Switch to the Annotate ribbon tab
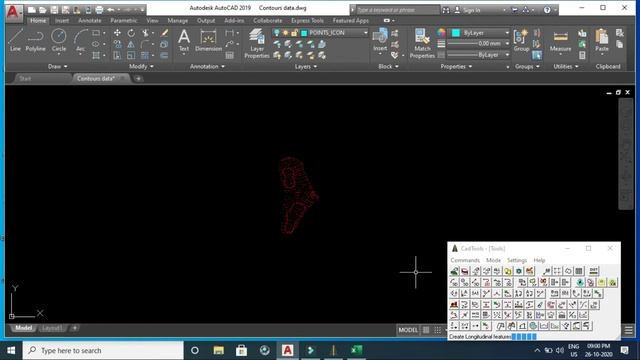 click(89, 20)
